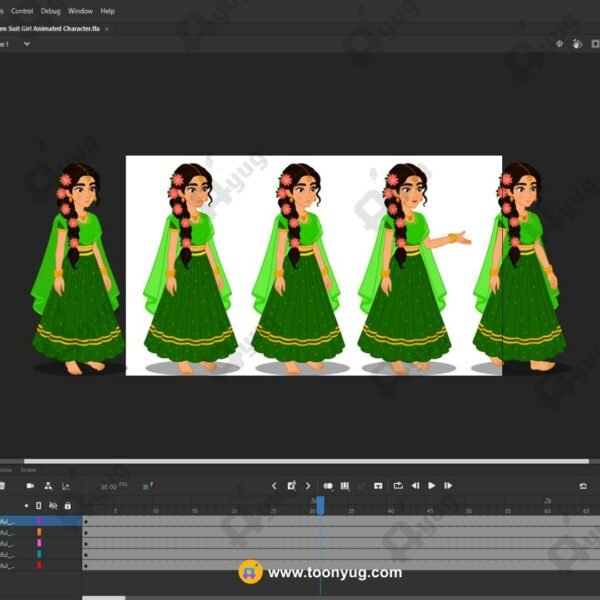Click the delete layer trash icon

coord(2,486)
